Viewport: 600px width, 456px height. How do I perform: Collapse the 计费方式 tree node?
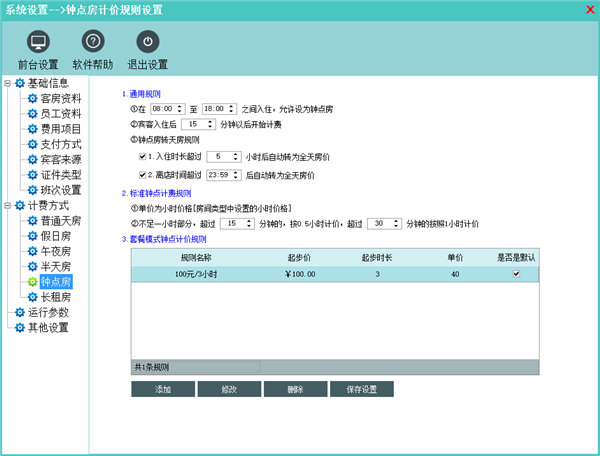coord(7,206)
